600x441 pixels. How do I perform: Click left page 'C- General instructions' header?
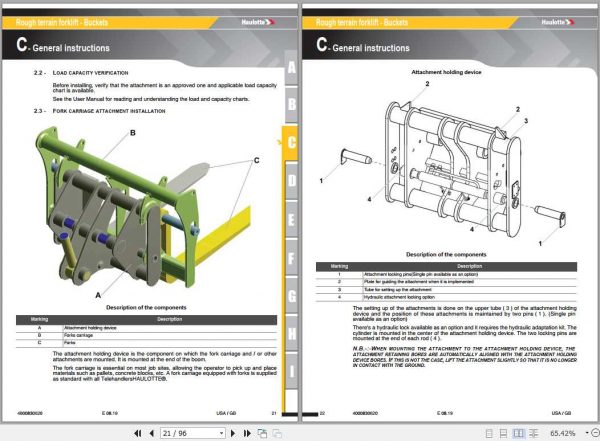pyautogui.click(x=63, y=46)
